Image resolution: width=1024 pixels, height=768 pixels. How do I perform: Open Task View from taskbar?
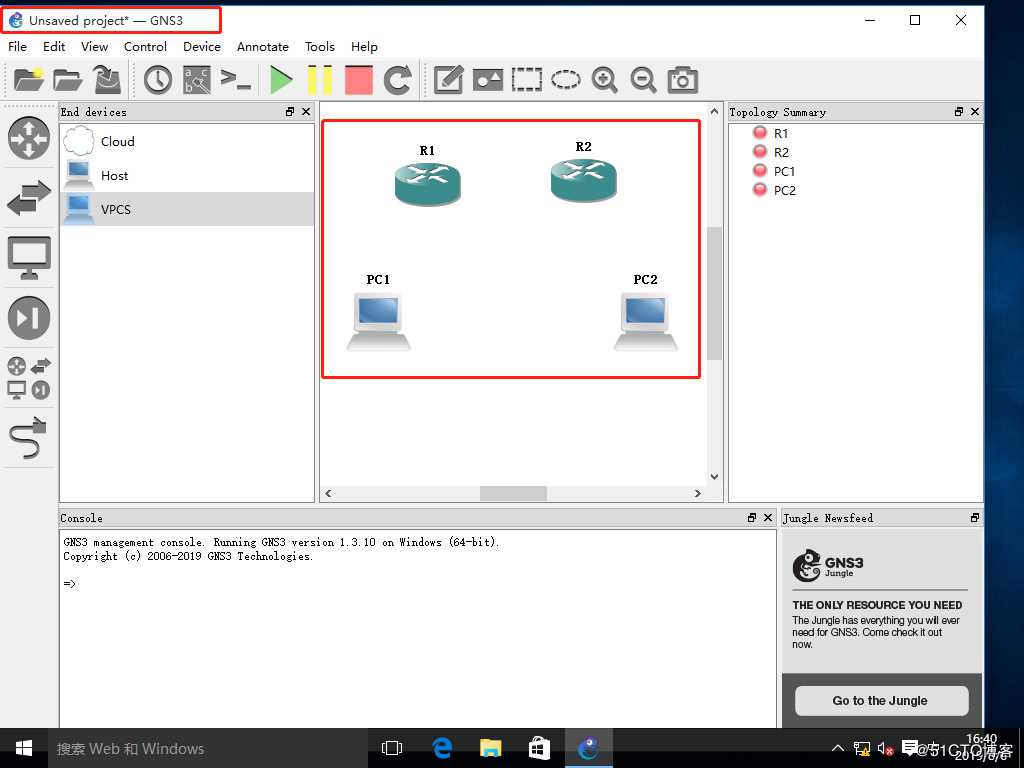click(x=392, y=748)
